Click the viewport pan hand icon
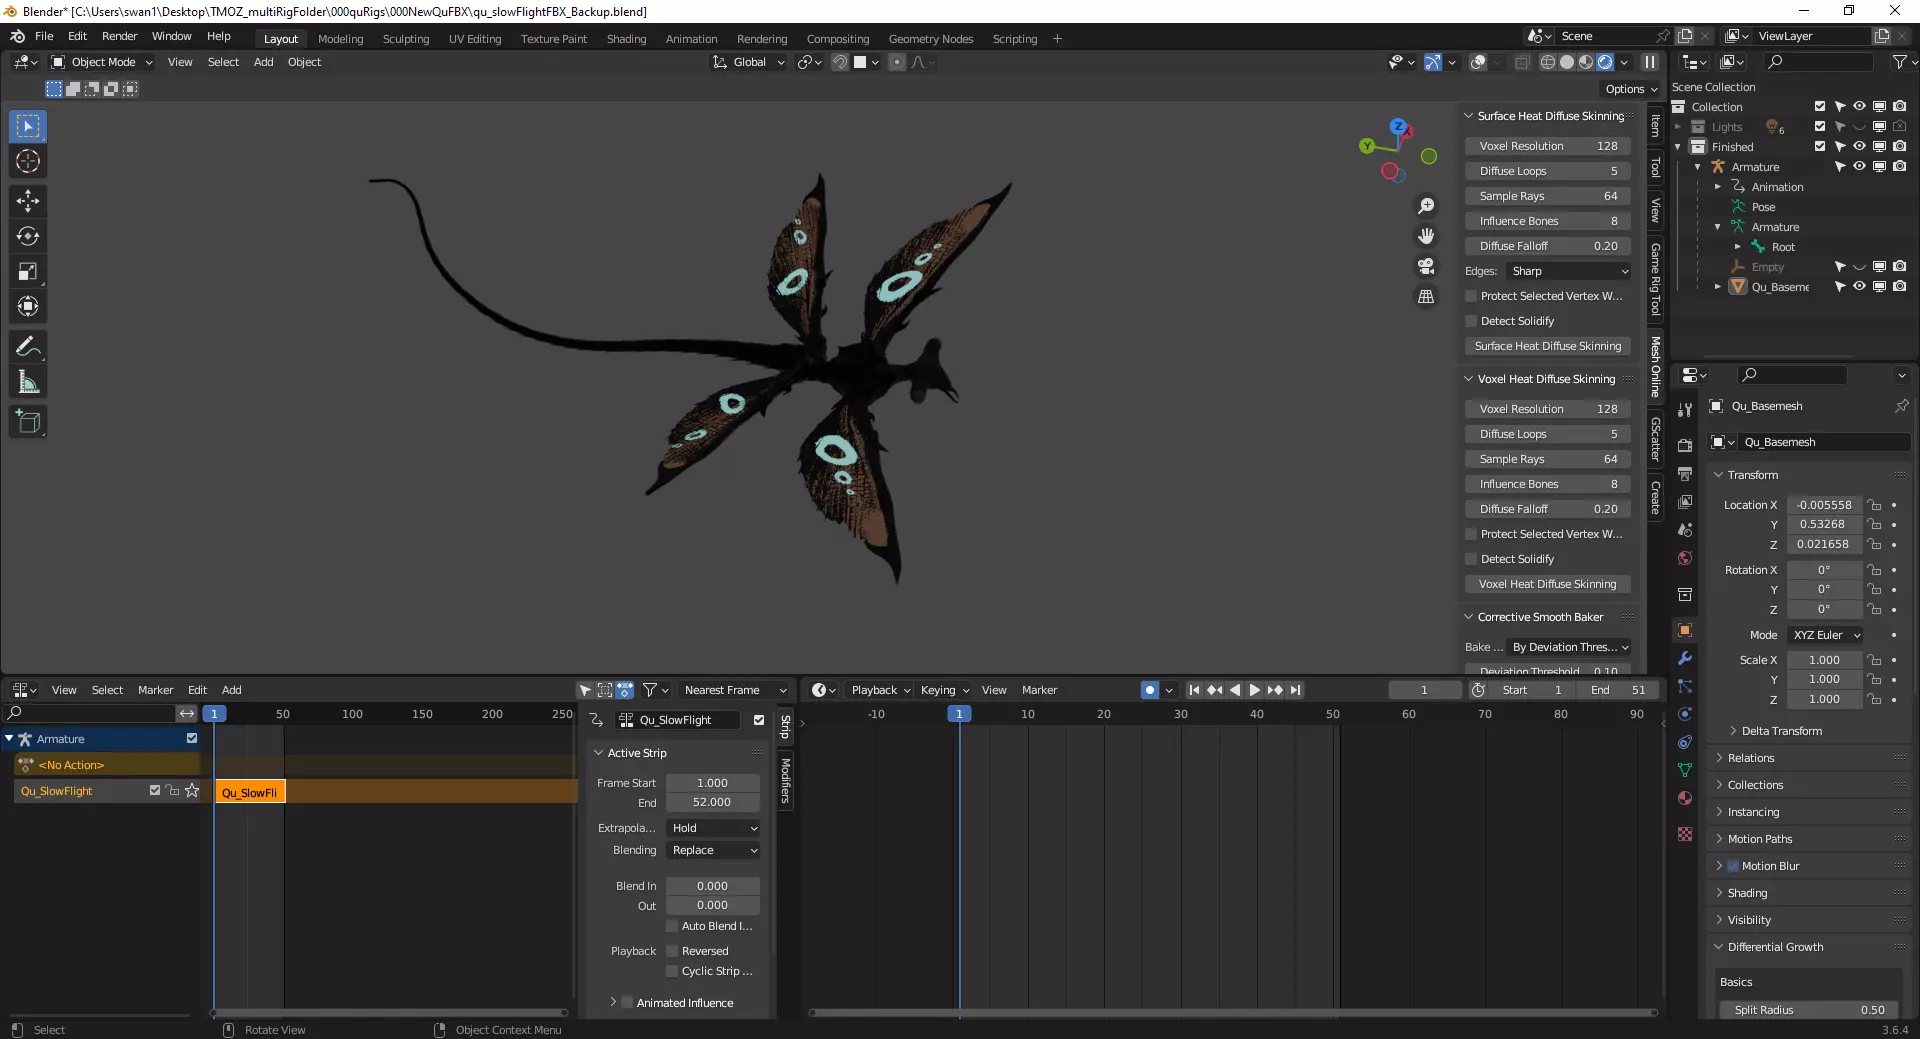Viewport: 1920px width, 1039px height. point(1426,236)
